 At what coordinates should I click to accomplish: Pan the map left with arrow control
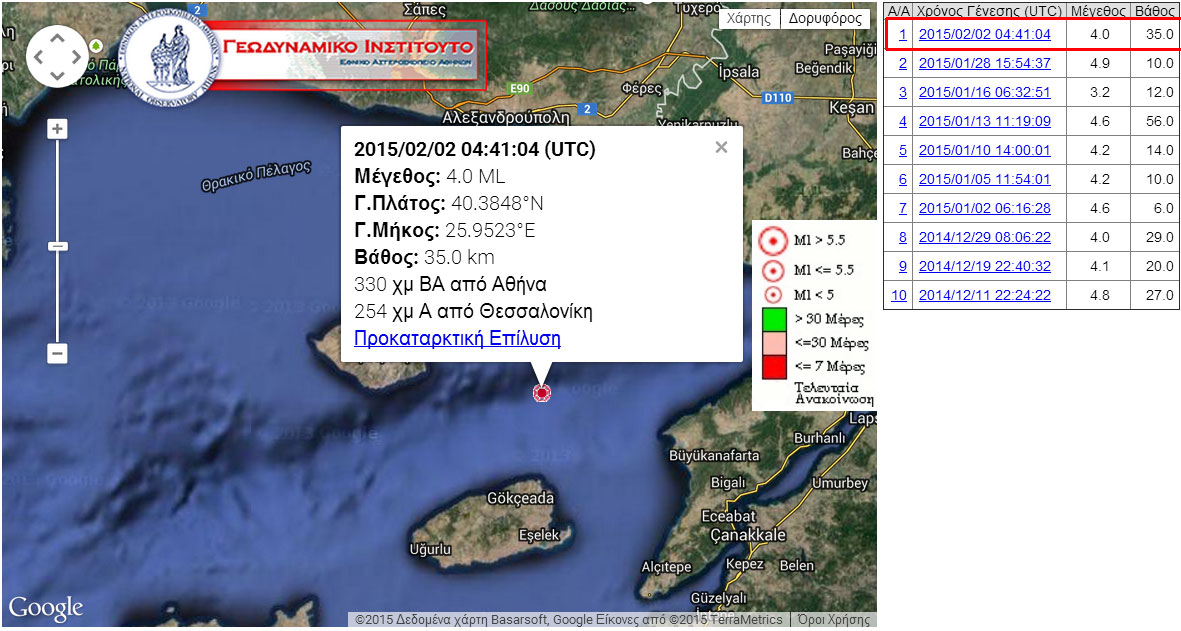[39, 57]
